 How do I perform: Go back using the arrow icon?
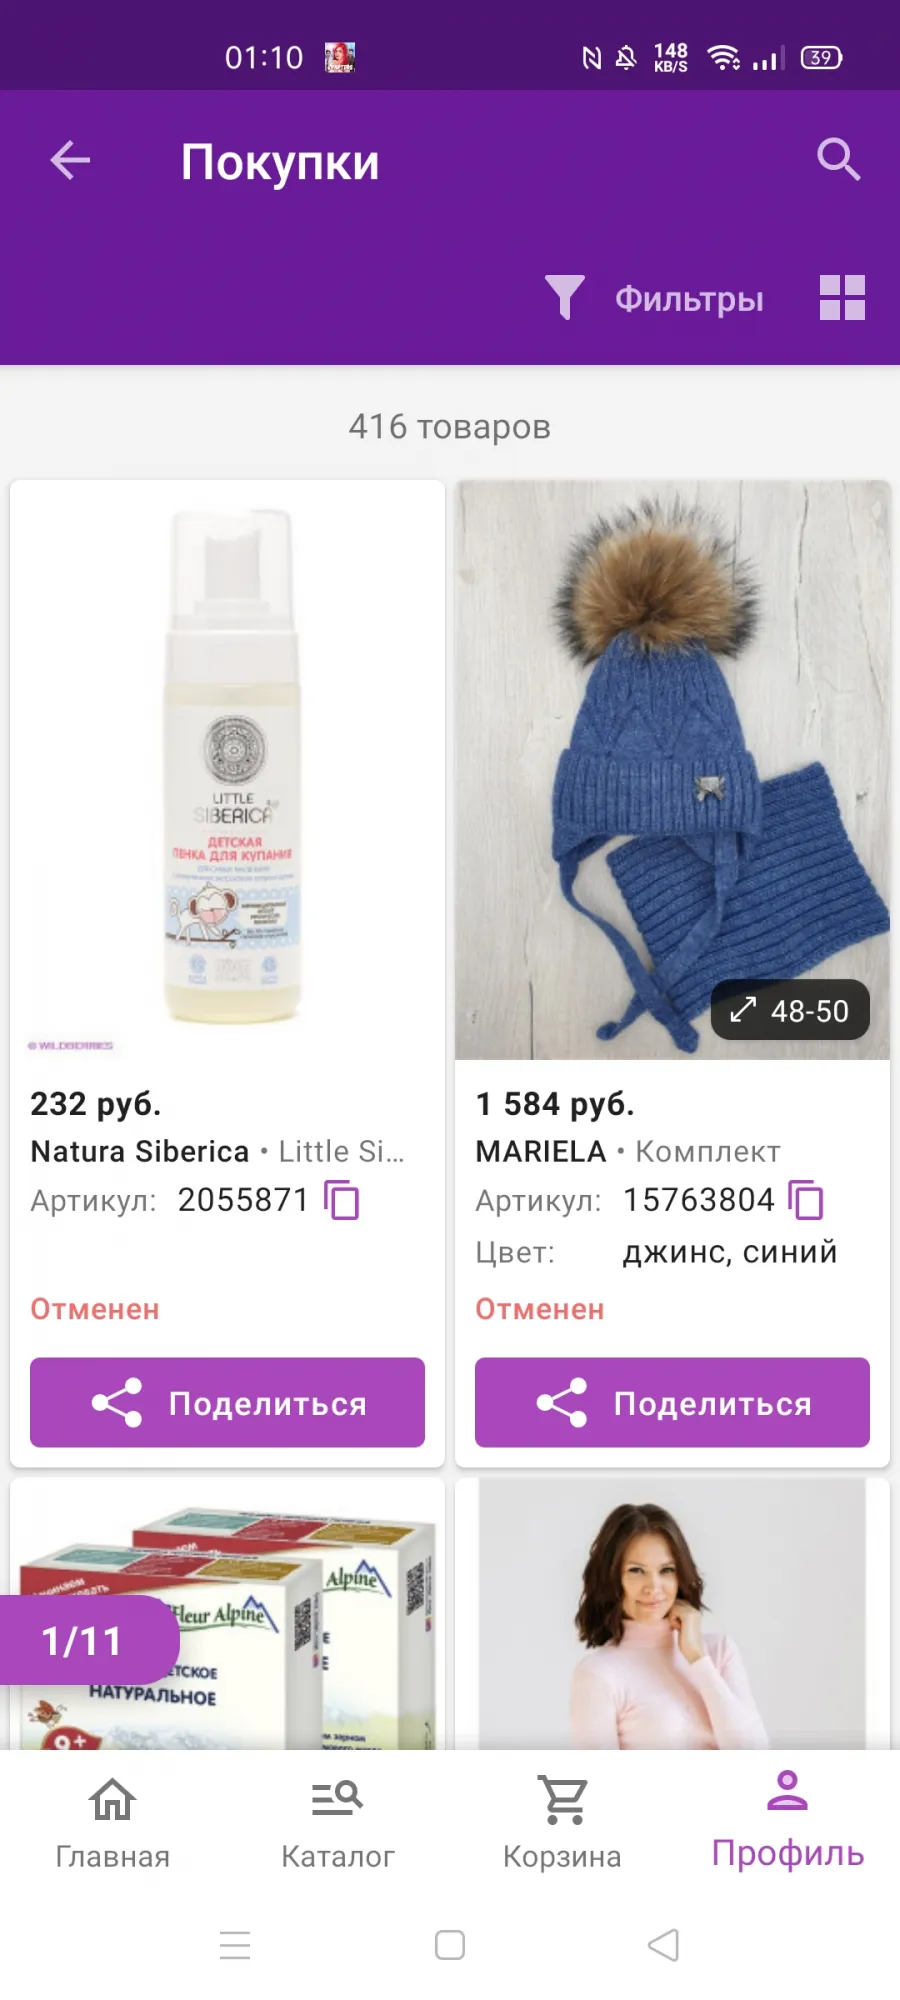(70, 160)
